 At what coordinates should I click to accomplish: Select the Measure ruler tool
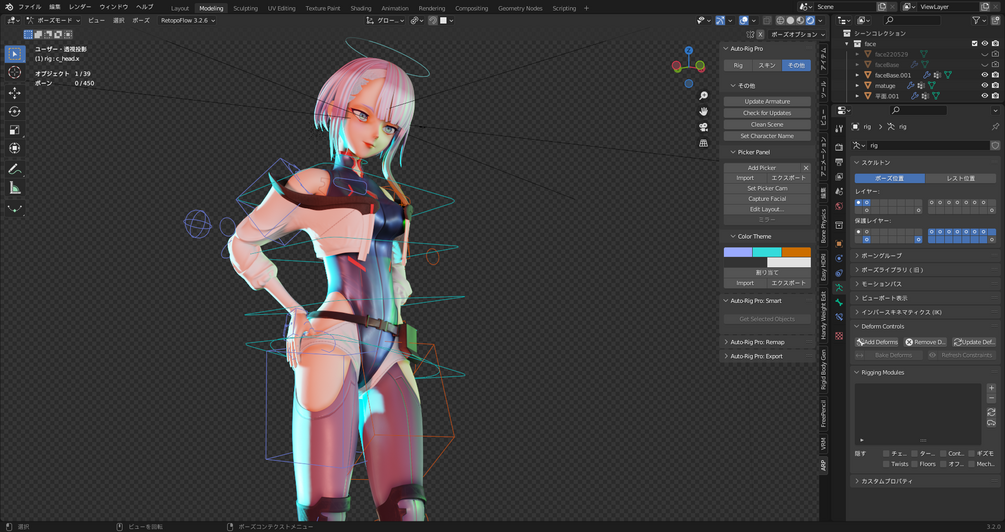[x=15, y=188]
